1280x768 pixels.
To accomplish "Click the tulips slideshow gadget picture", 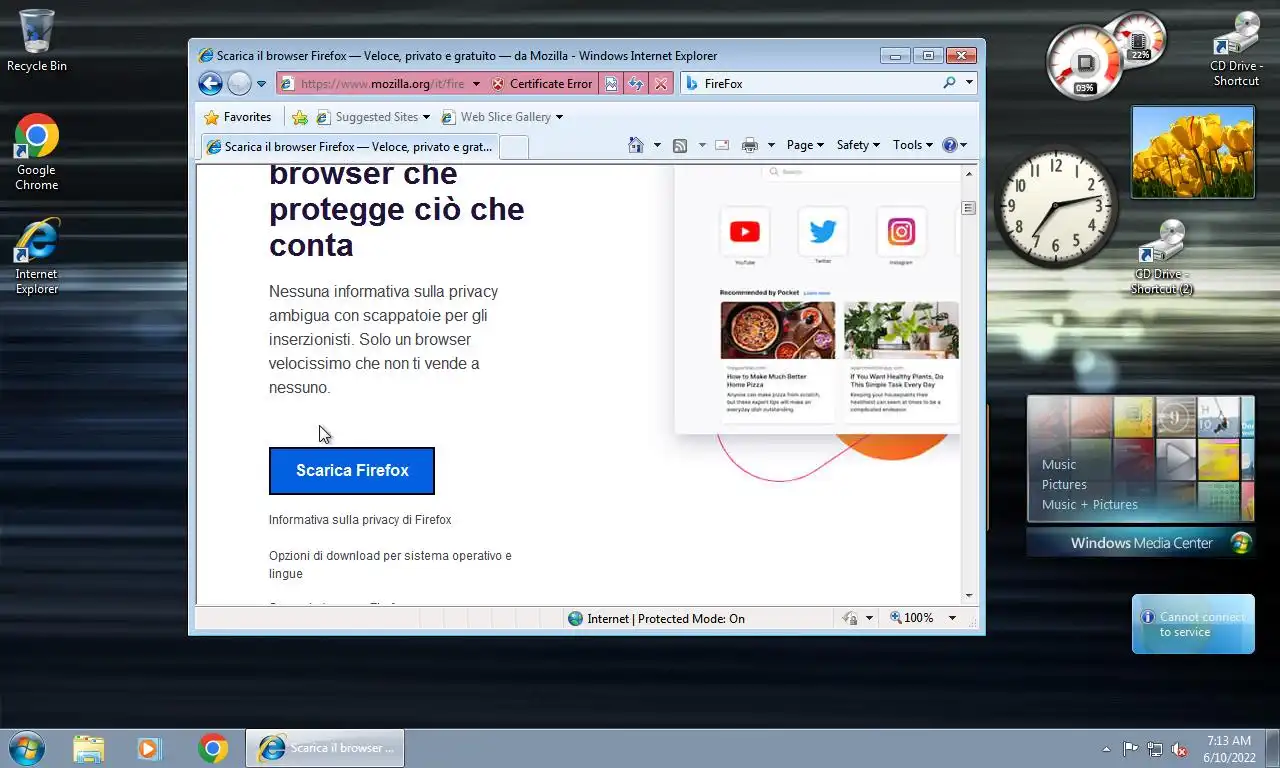I will click(1193, 153).
